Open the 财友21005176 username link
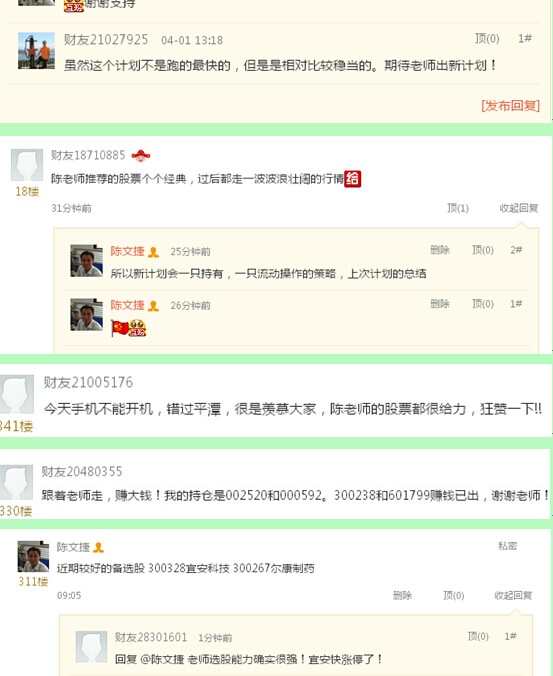553x676 pixels. tap(88, 382)
